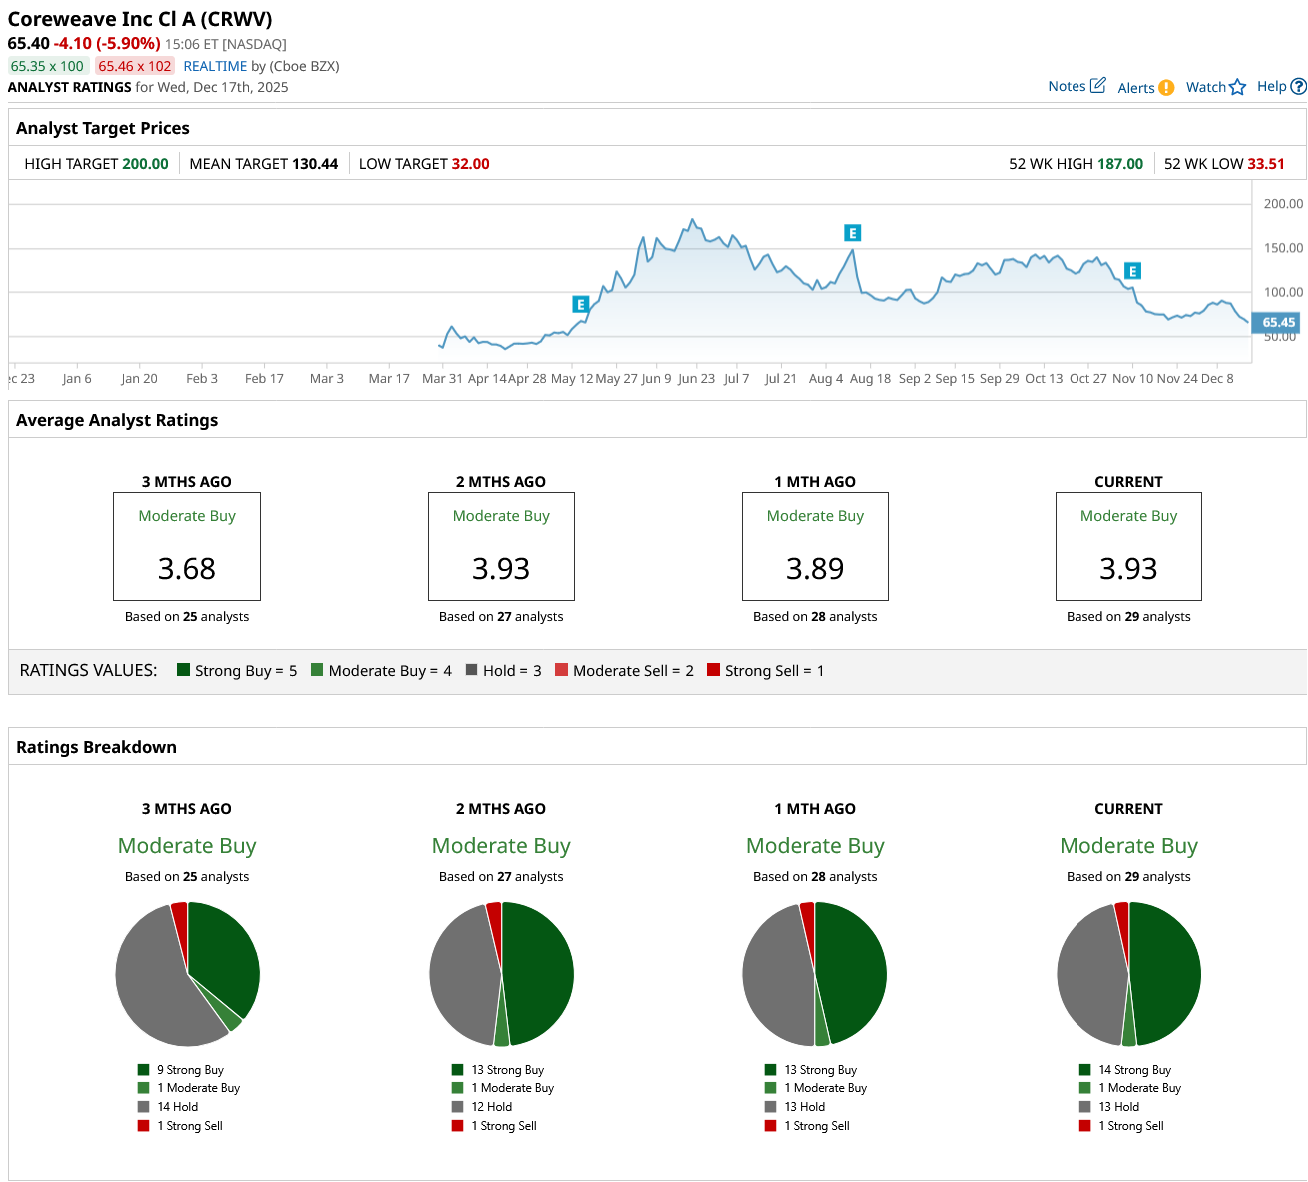Click the Strong Buy slice in the CURRENT pie
Screen dimensions: 1308x1182
click(1165, 975)
